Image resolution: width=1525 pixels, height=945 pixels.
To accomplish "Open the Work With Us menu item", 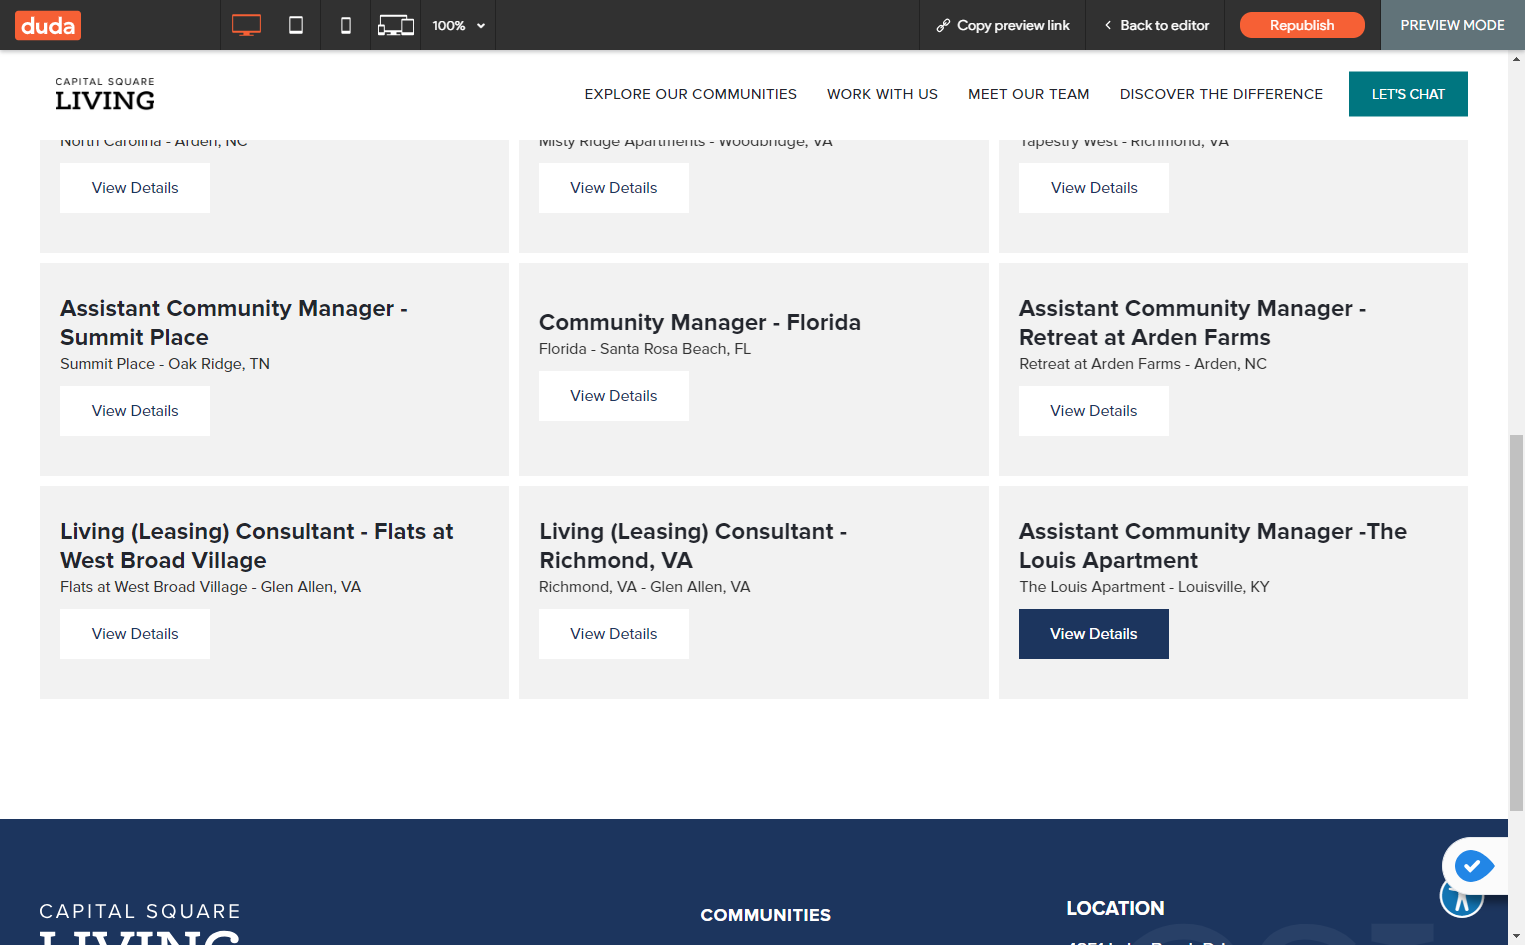I will pos(882,94).
